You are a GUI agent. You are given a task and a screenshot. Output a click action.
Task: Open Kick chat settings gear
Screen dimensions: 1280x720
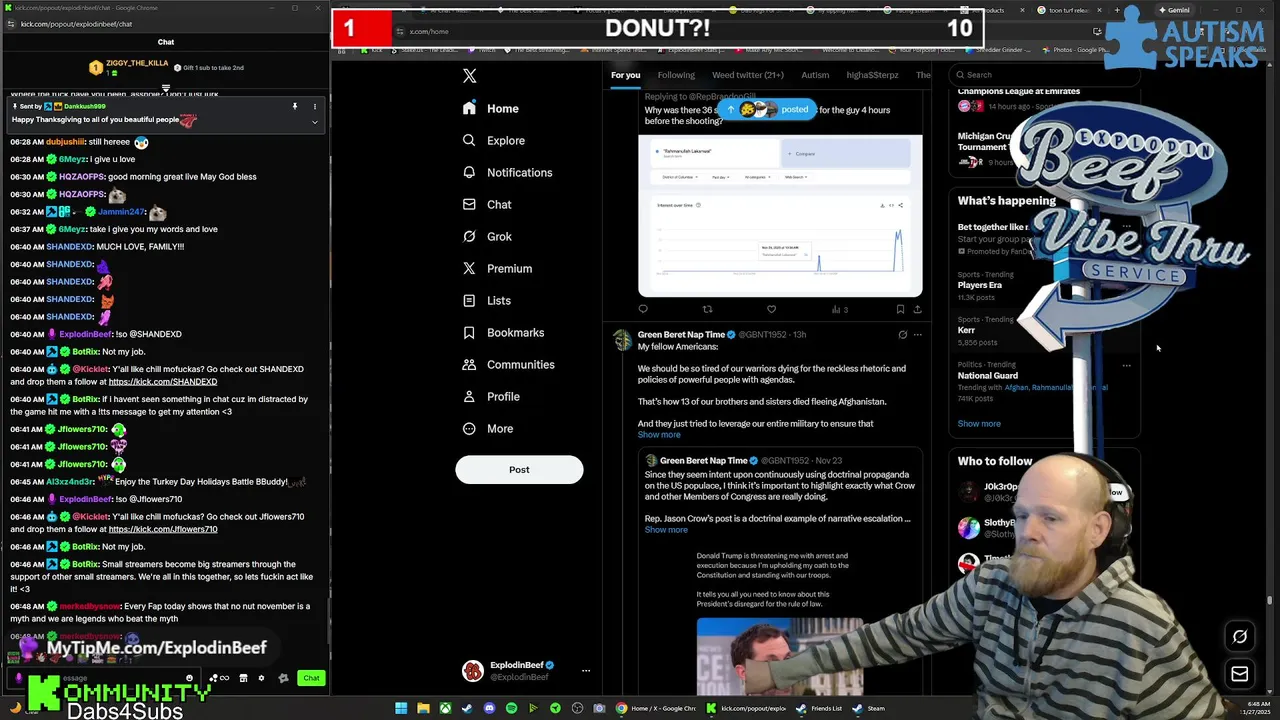tap(261, 678)
